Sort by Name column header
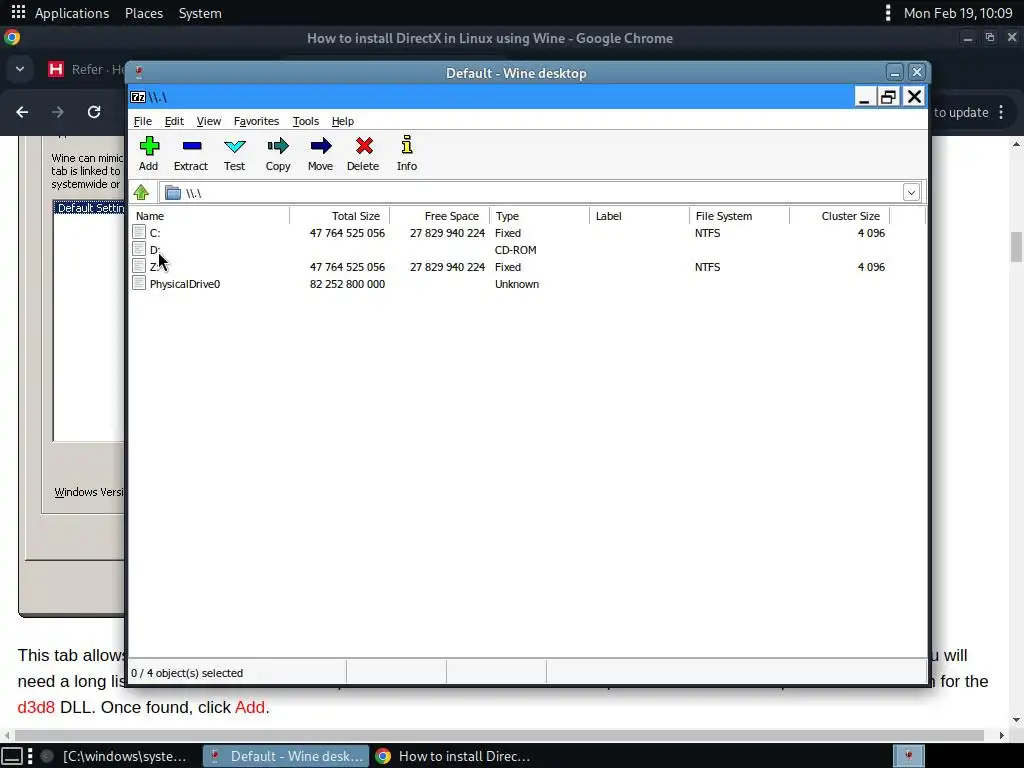 209,216
